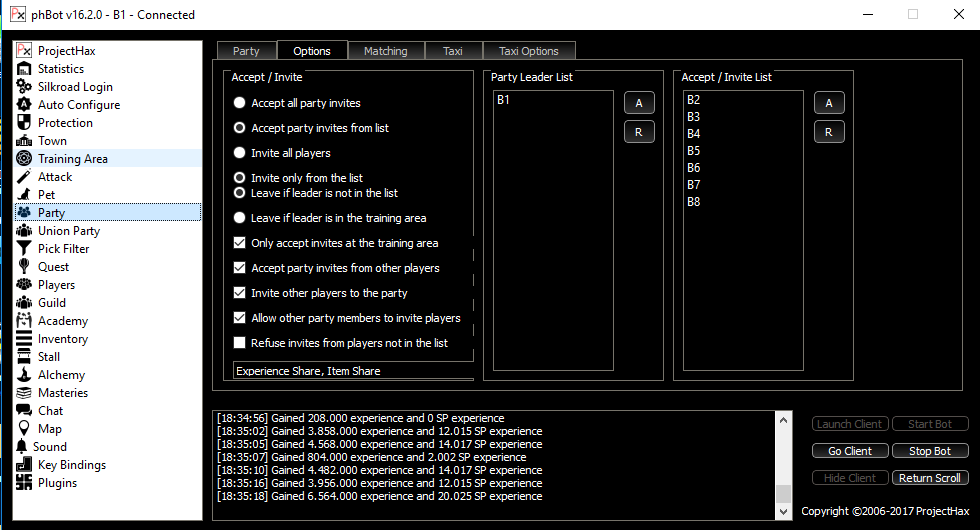The width and height of the screenshot is (980, 530).
Task: Enable Refuse invites from players not in list
Action: pos(239,343)
